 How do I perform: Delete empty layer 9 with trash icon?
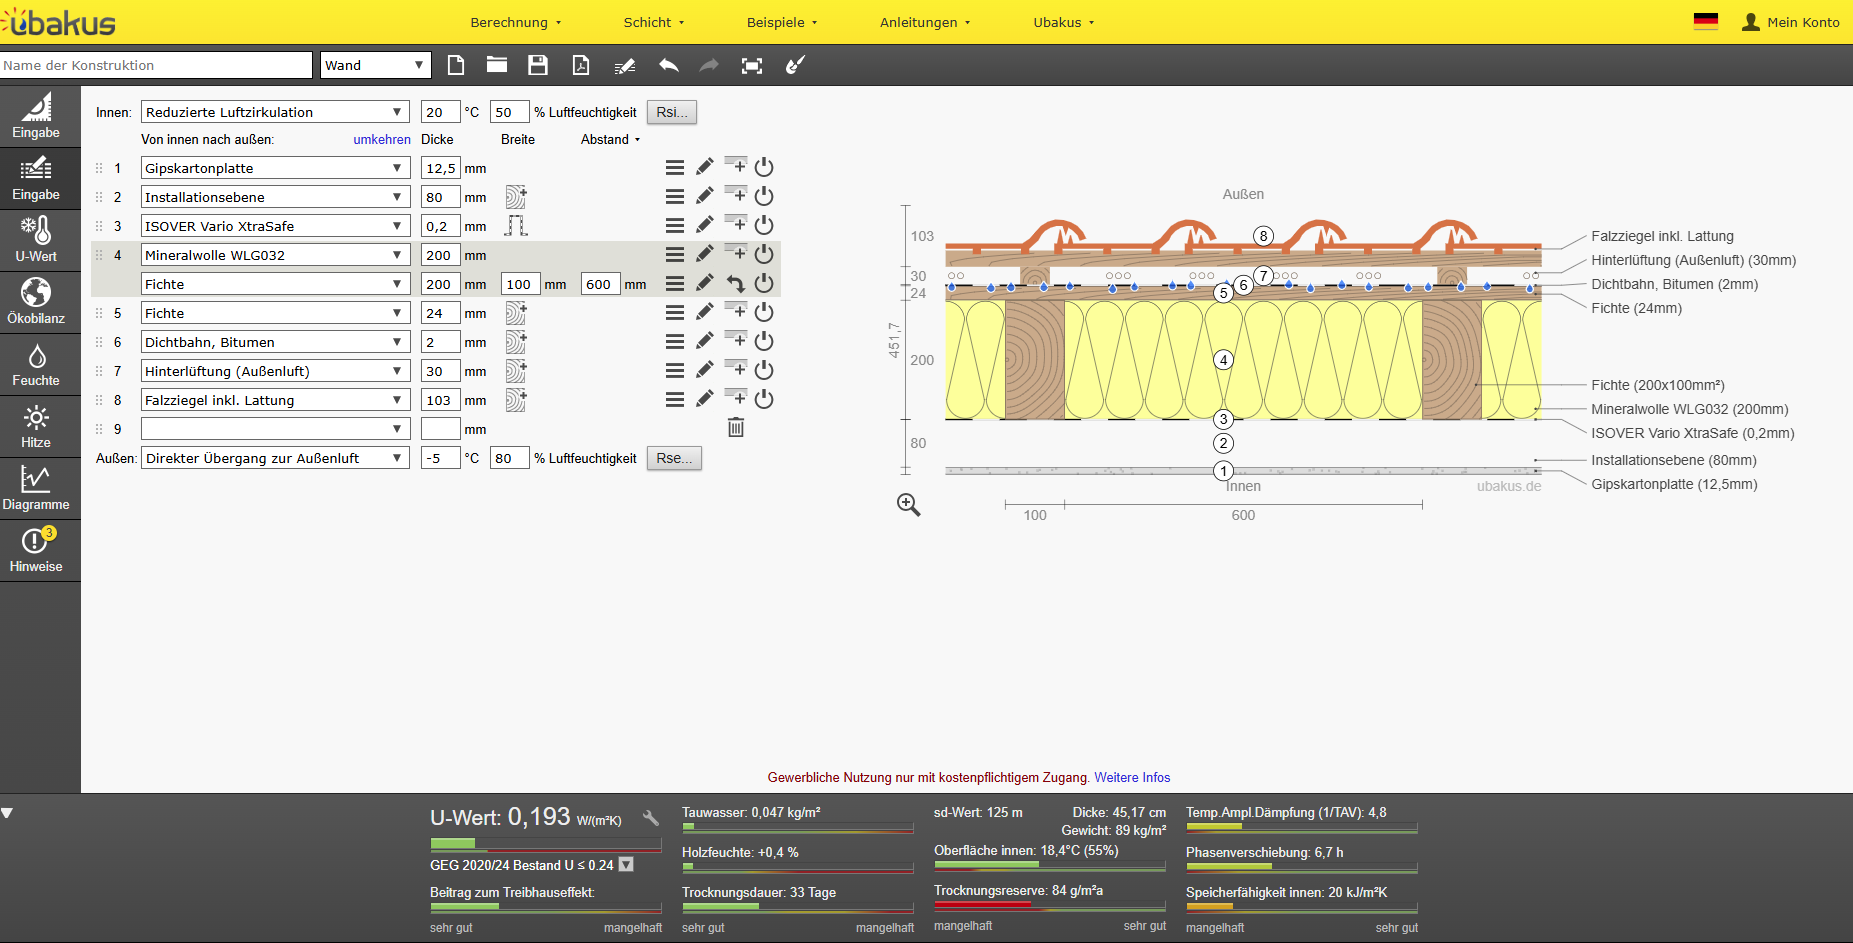[x=736, y=428]
